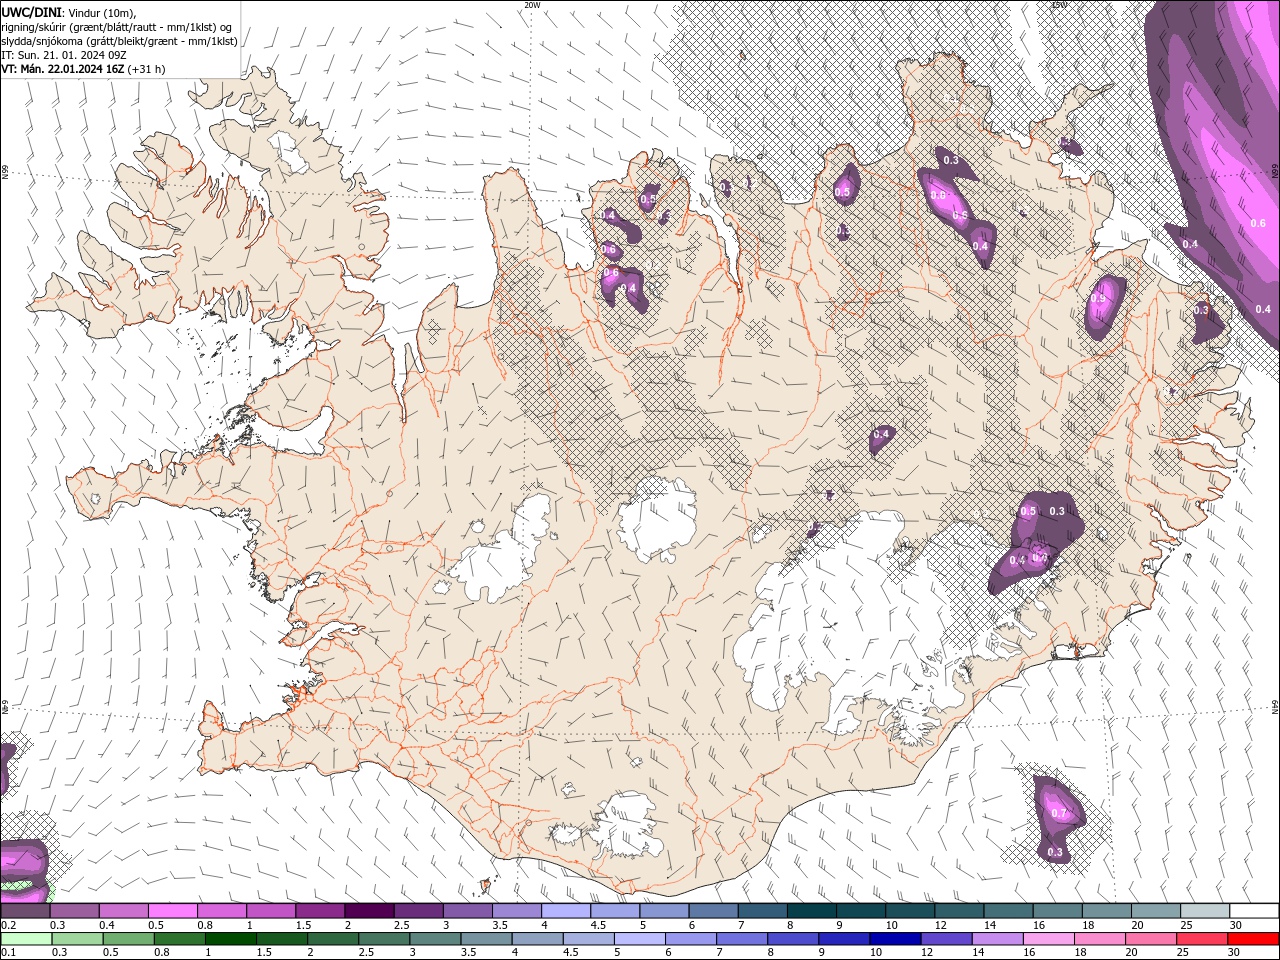This screenshot has height=960, width=1280.
Task: Select the 20 pink swatch in the rain legend row
Action: 1151,939
